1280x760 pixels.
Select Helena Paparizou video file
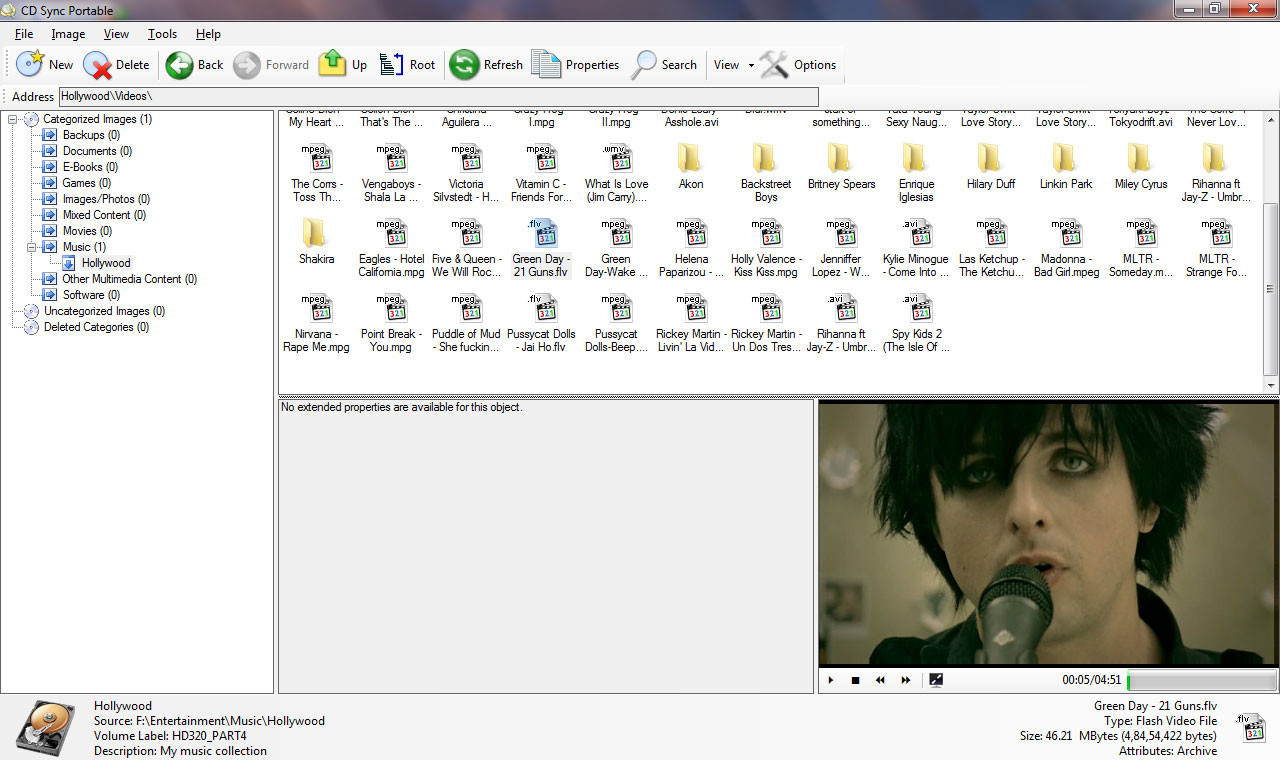[x=690, y=247]
